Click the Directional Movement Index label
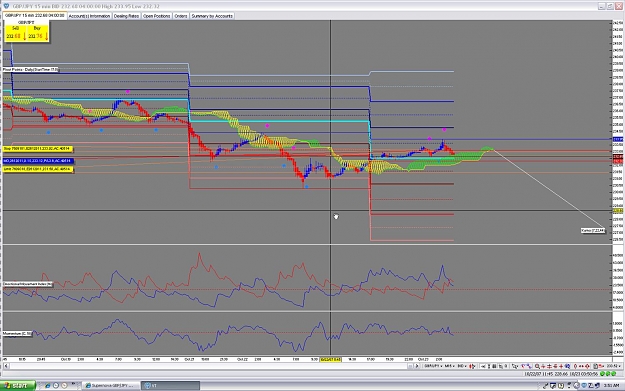 pyautogui.click(x=28, y=284)
